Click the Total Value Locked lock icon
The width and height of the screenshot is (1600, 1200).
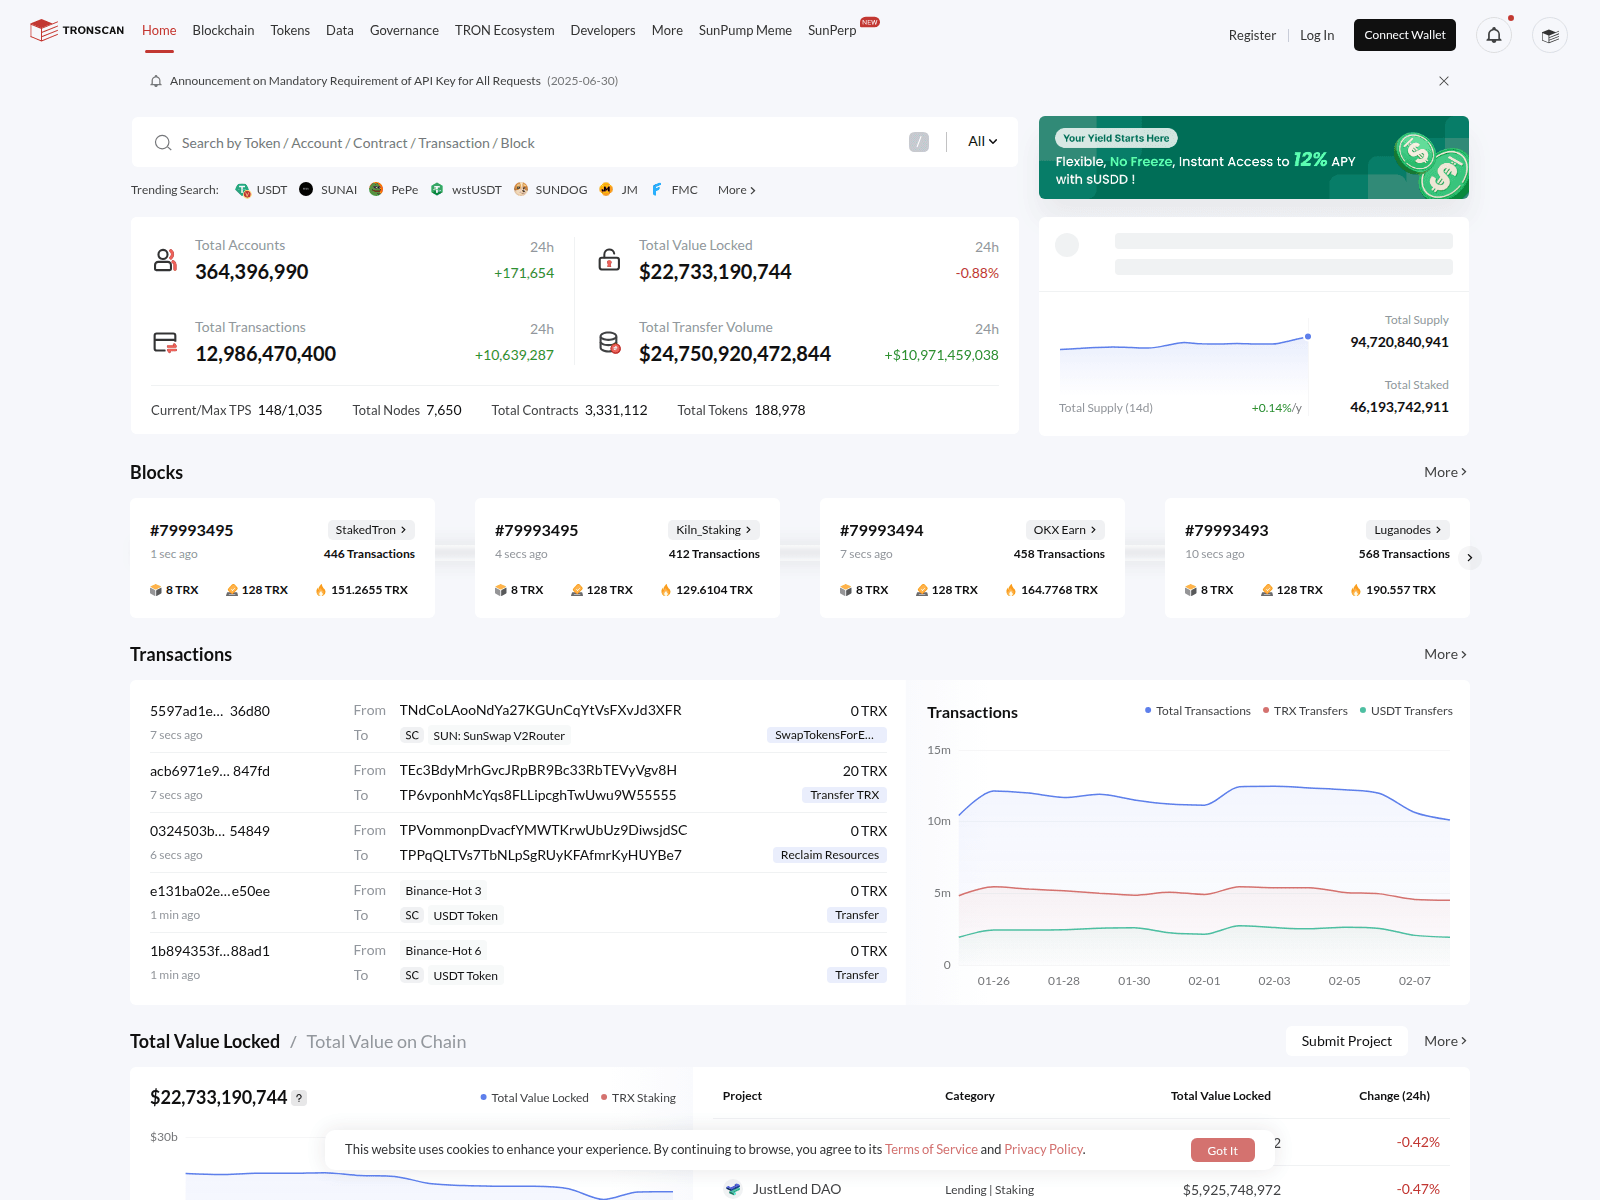(x=609, y=260)
